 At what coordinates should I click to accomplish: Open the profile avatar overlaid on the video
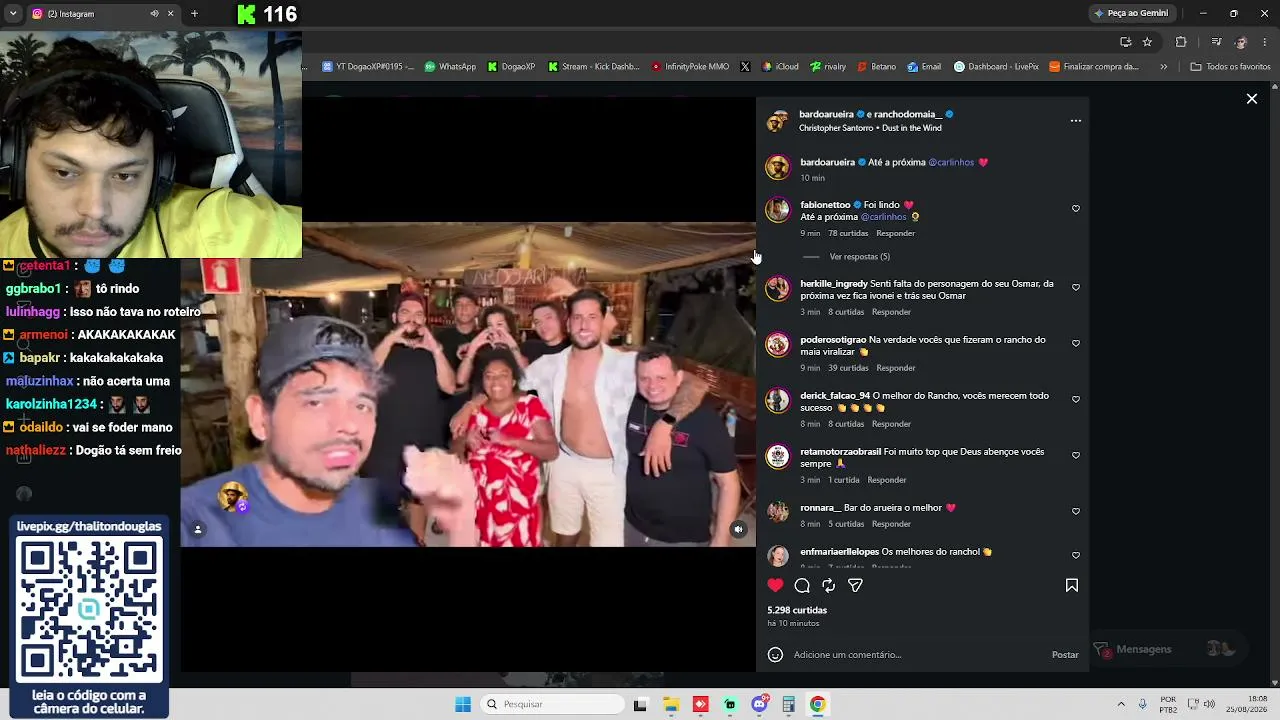[233, 497]
